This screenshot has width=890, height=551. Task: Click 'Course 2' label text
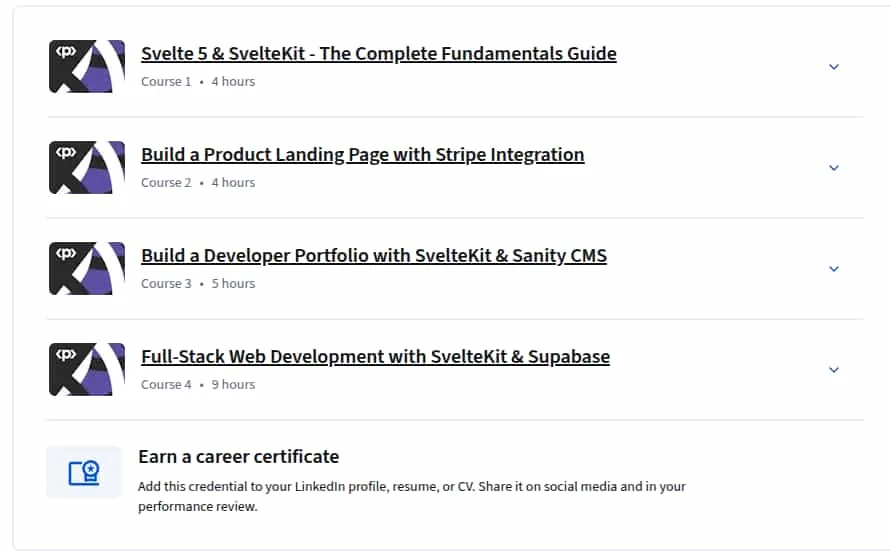[166, 183]
